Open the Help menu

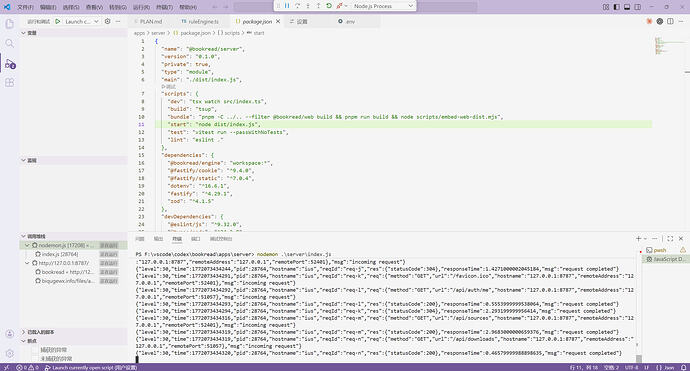coord(188,7)
